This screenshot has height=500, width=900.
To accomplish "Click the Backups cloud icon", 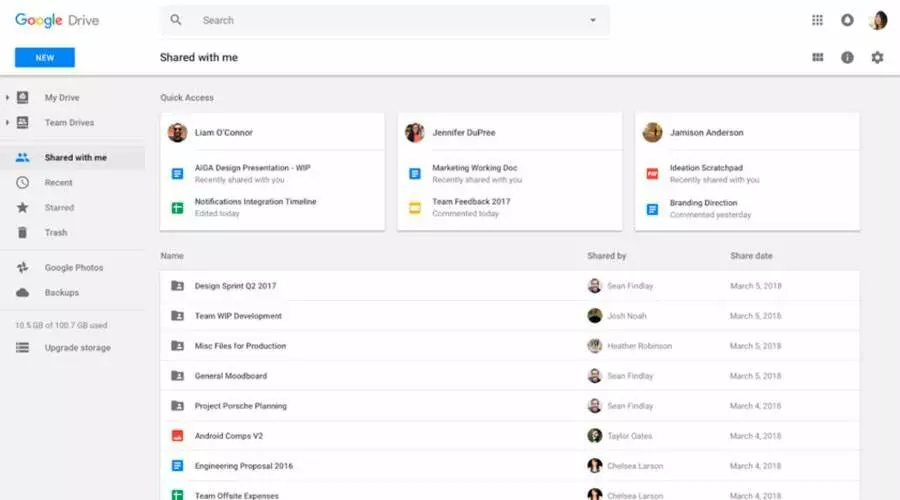I will [x=22, y=293].
